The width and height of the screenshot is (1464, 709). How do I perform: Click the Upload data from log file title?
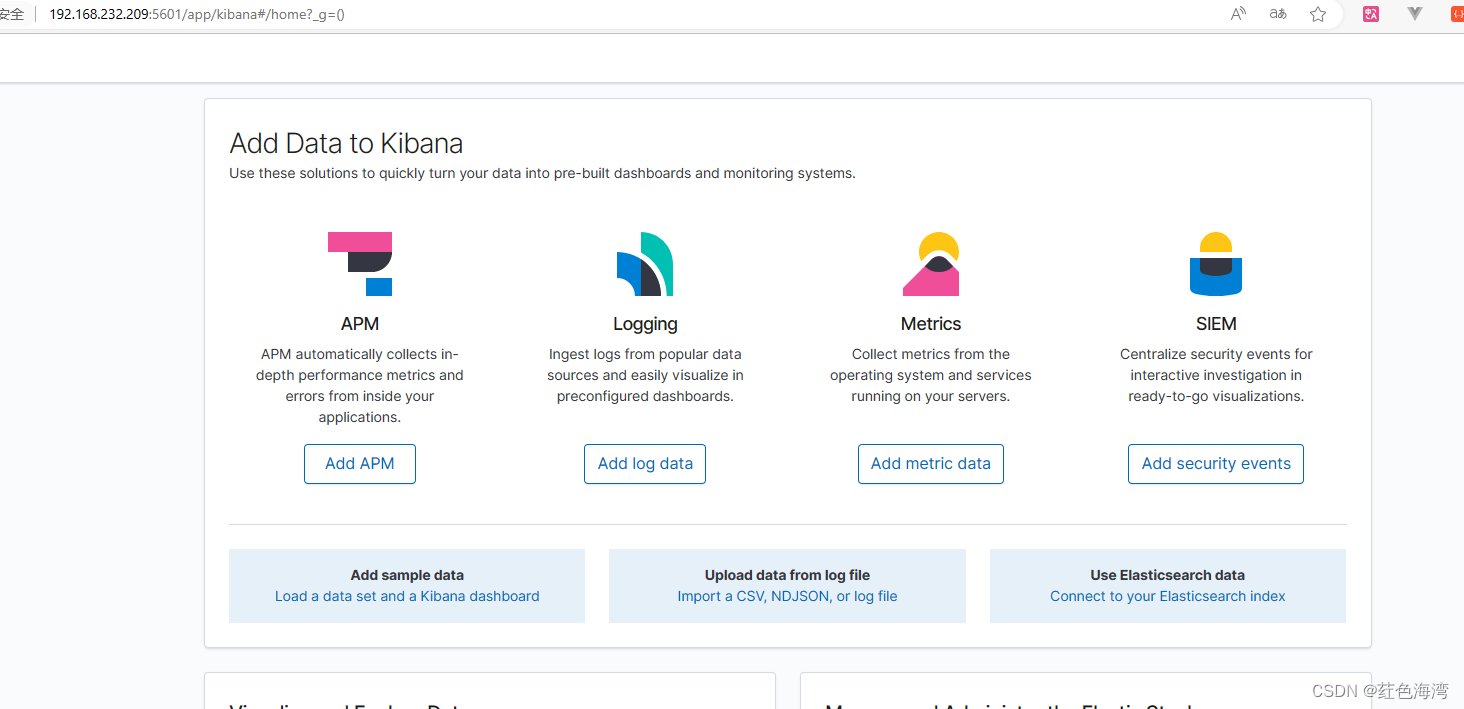point(787,575)
